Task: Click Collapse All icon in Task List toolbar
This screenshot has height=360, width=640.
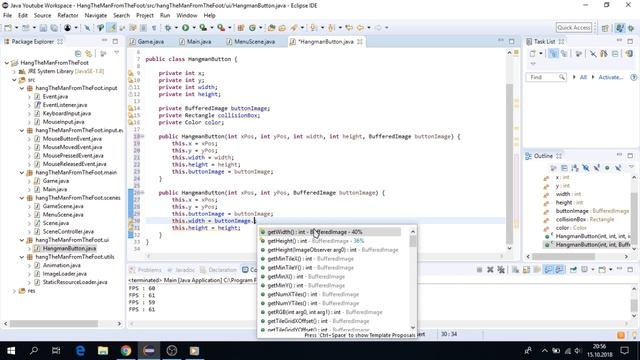Action: pyautogui.click(x=615, y=53)
